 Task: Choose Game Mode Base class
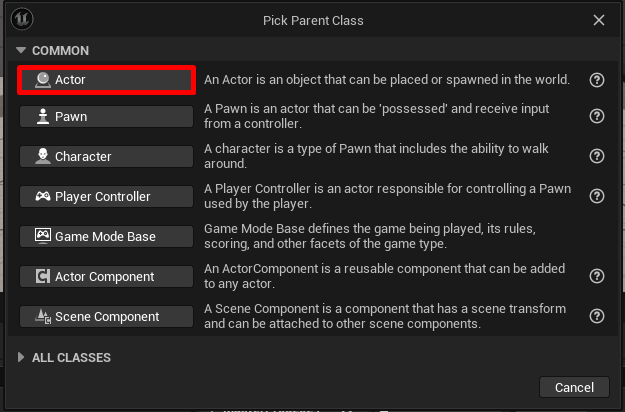pyautogui.click(x=106, y=236)
